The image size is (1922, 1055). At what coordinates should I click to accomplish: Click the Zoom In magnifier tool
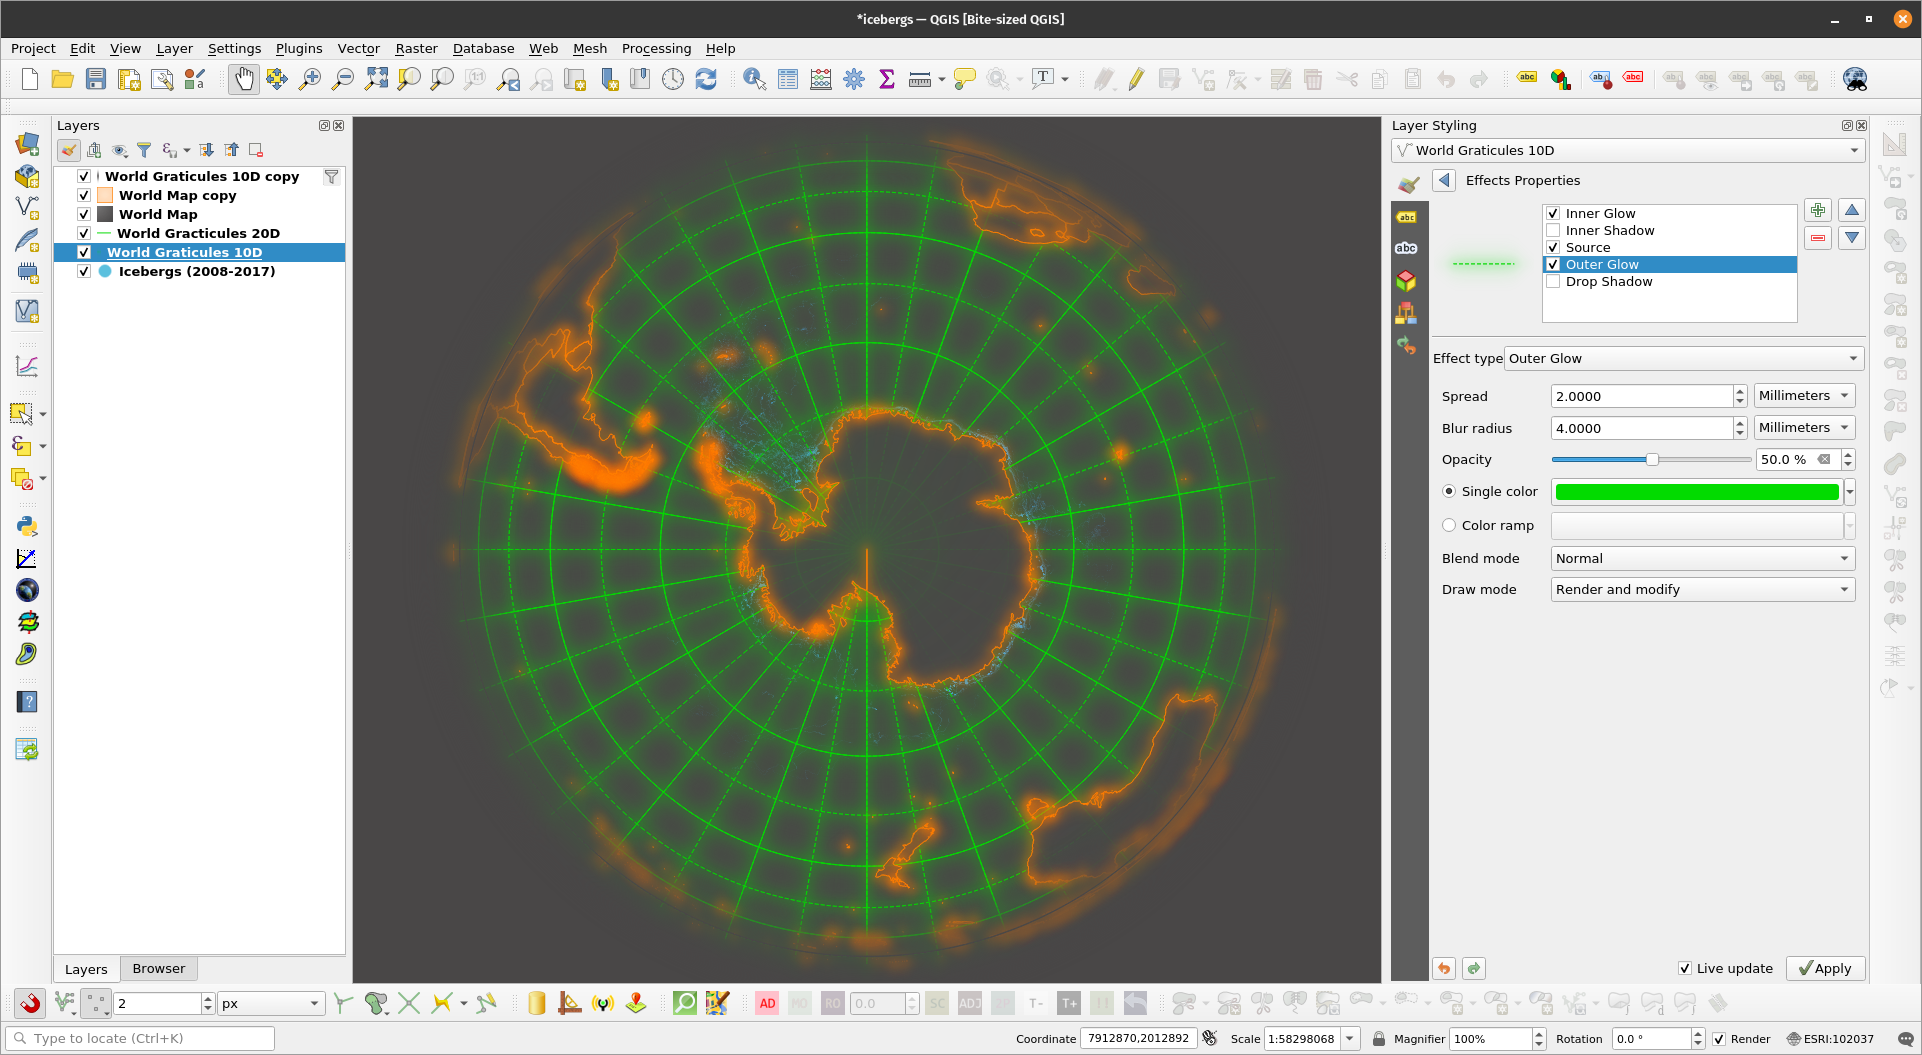(310, 79)
